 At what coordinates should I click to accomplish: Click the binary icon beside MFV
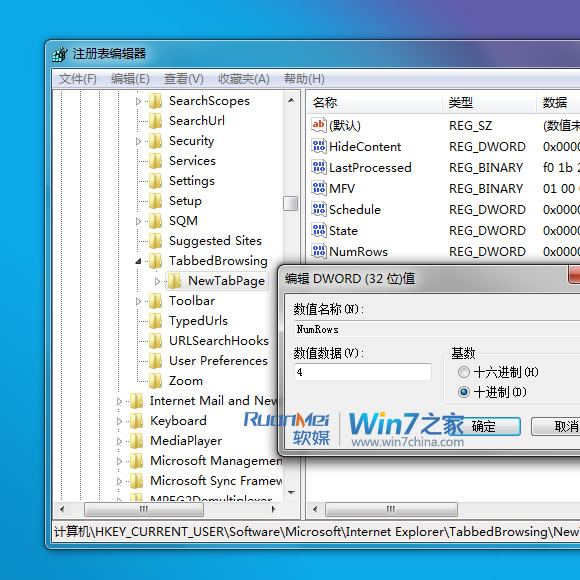pos(318,188)
